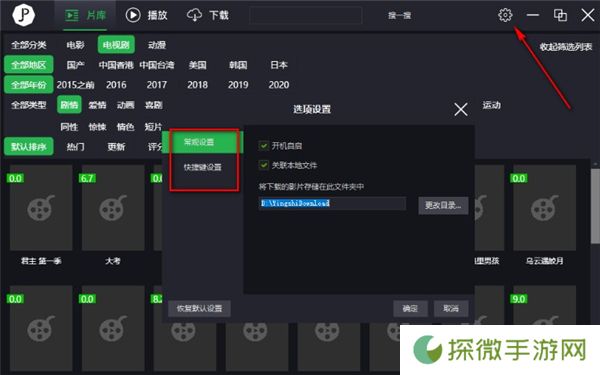The width and height of the screenshot is (600, 375).
Task: Filter region by 中国台湾
Action: pos(157,65)
